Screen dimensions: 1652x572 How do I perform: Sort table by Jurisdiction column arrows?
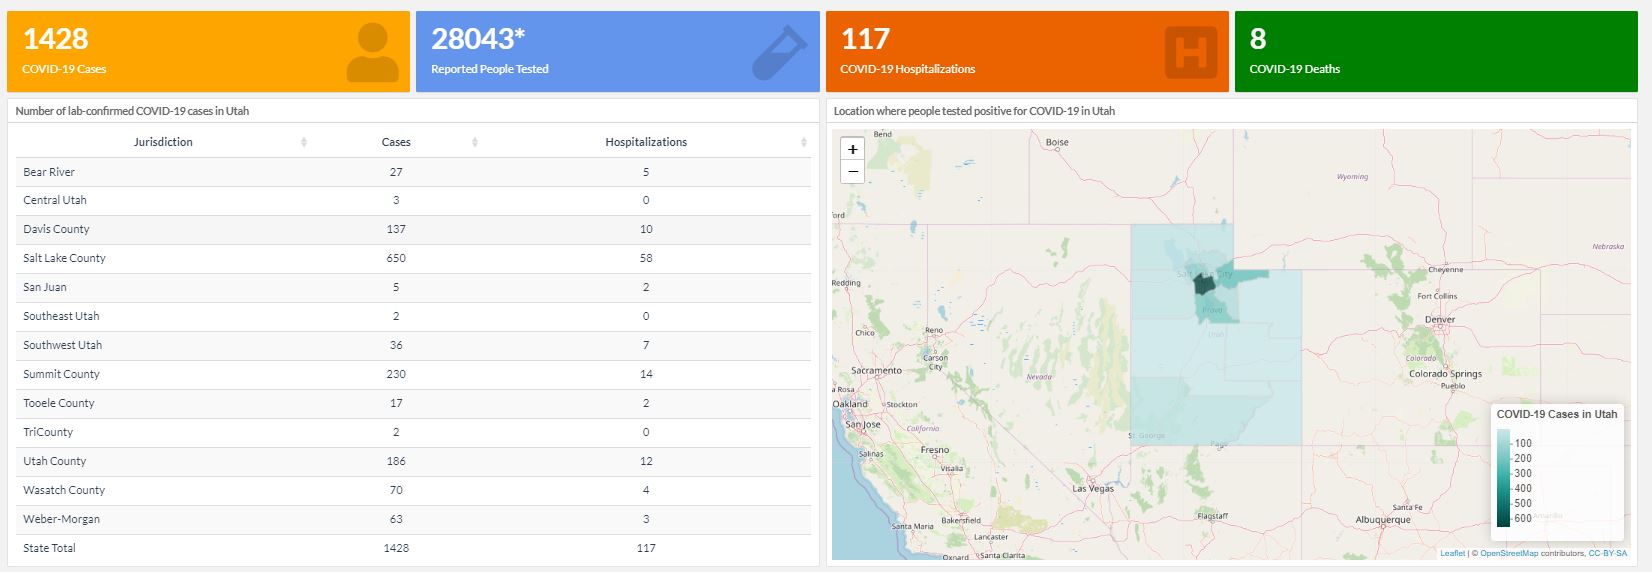pos(304,142)
